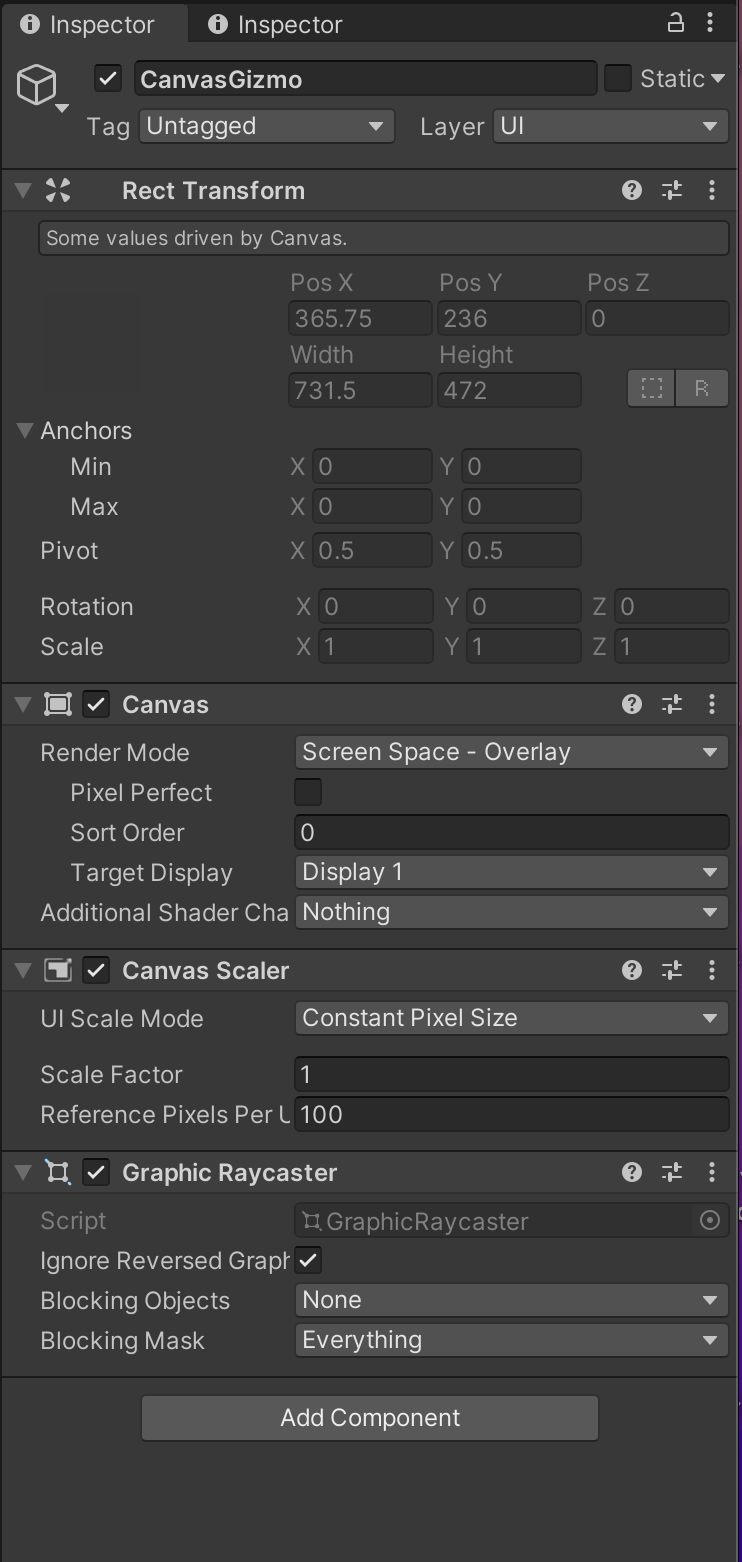Collapse the Anchors section

(24, 430)
